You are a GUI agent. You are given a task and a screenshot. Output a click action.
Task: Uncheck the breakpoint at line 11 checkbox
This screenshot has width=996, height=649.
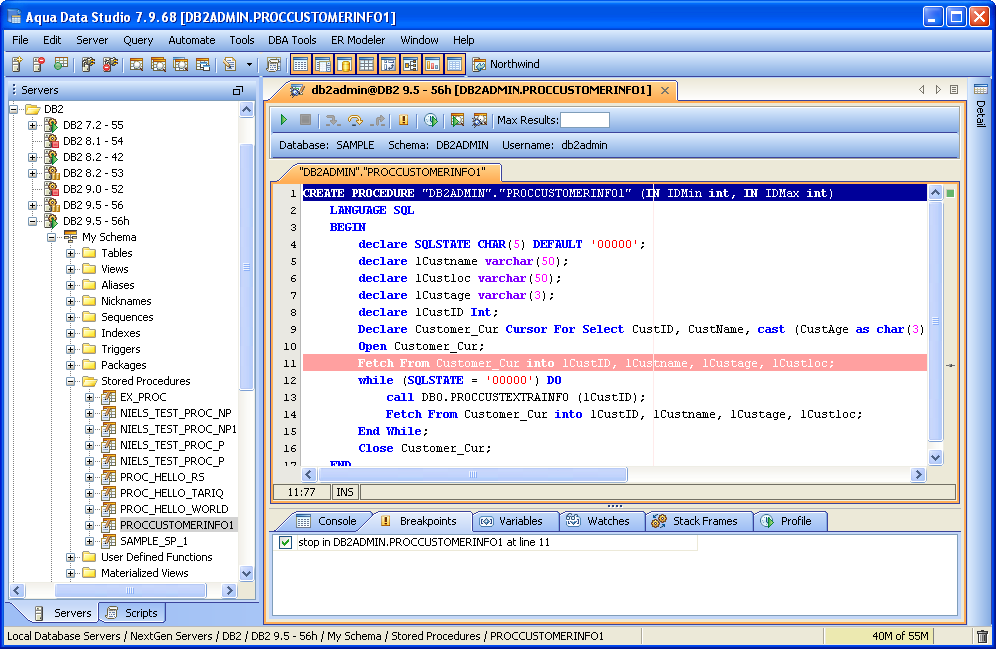tap(286, 542)
